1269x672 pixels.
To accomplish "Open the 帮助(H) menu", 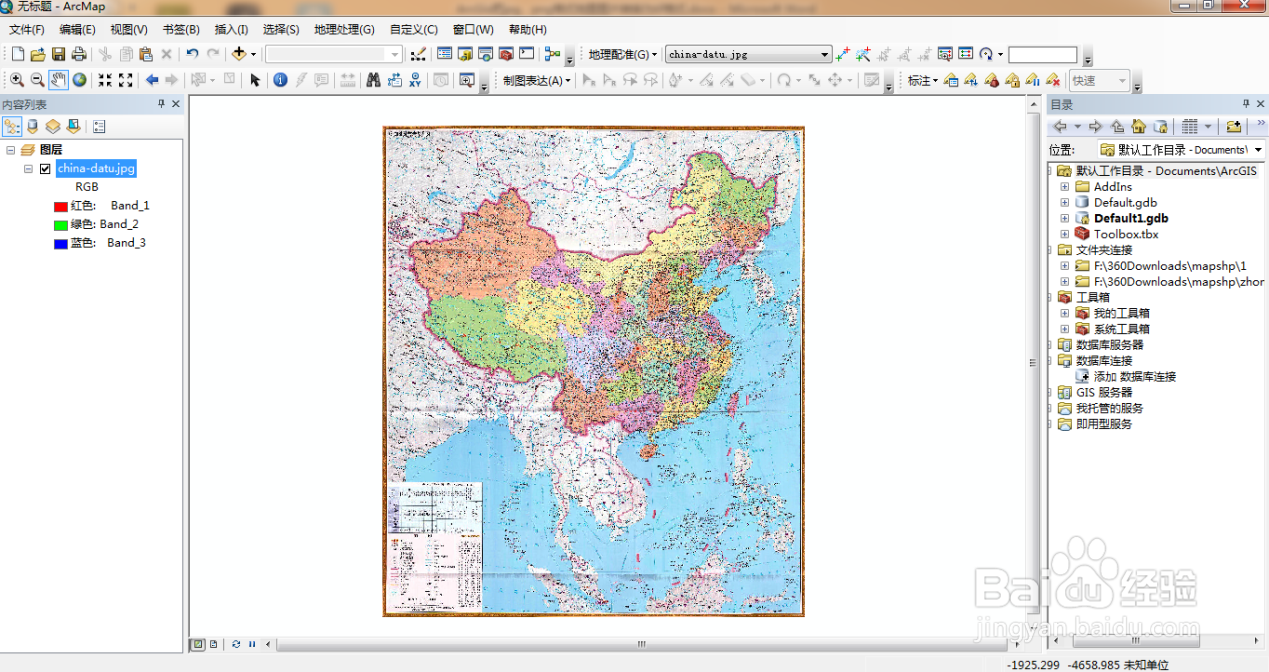I will (x=528, y=30).
